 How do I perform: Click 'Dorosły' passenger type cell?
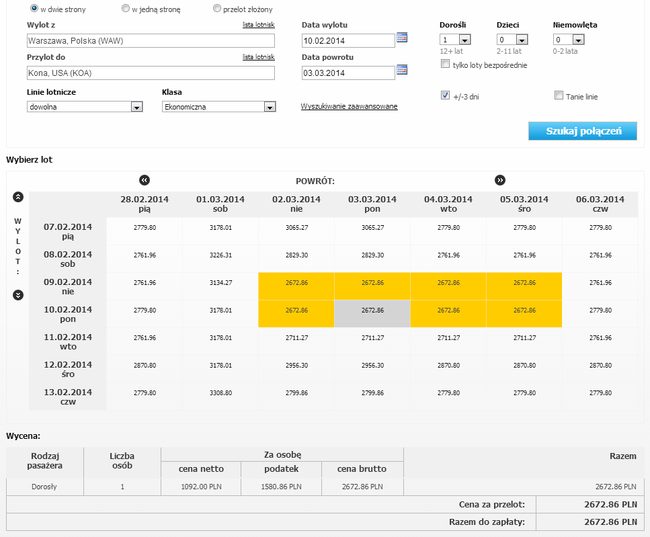coord(44,487)
